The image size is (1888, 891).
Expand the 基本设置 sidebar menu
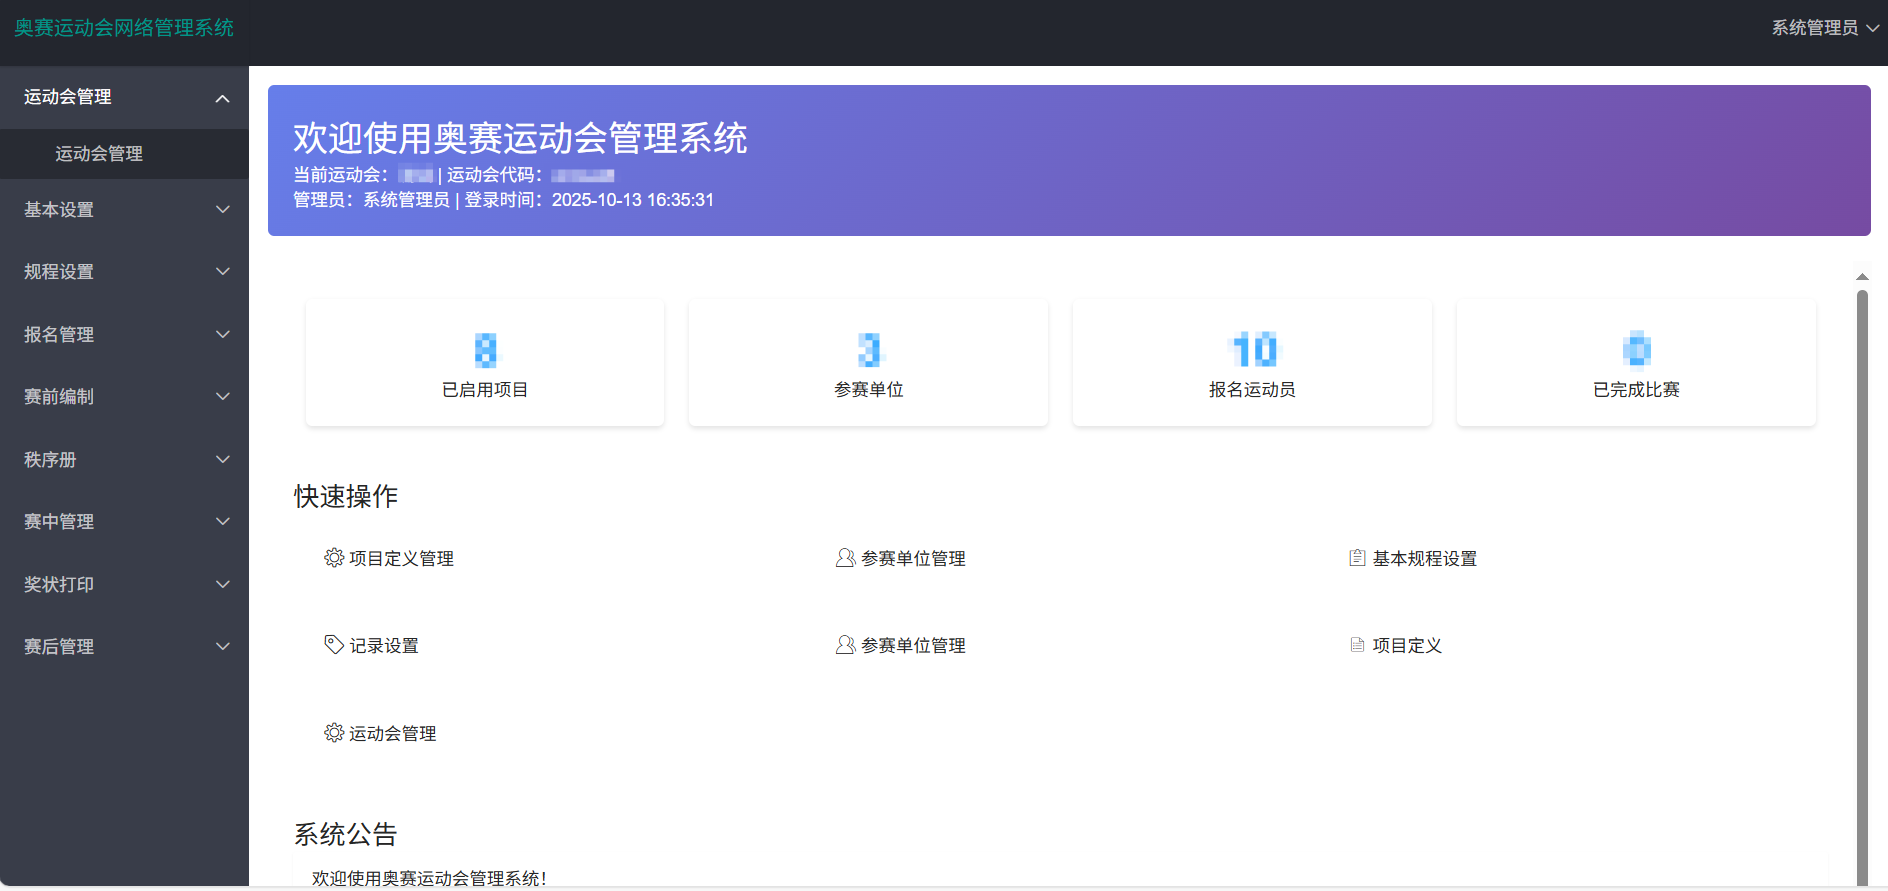124,209
